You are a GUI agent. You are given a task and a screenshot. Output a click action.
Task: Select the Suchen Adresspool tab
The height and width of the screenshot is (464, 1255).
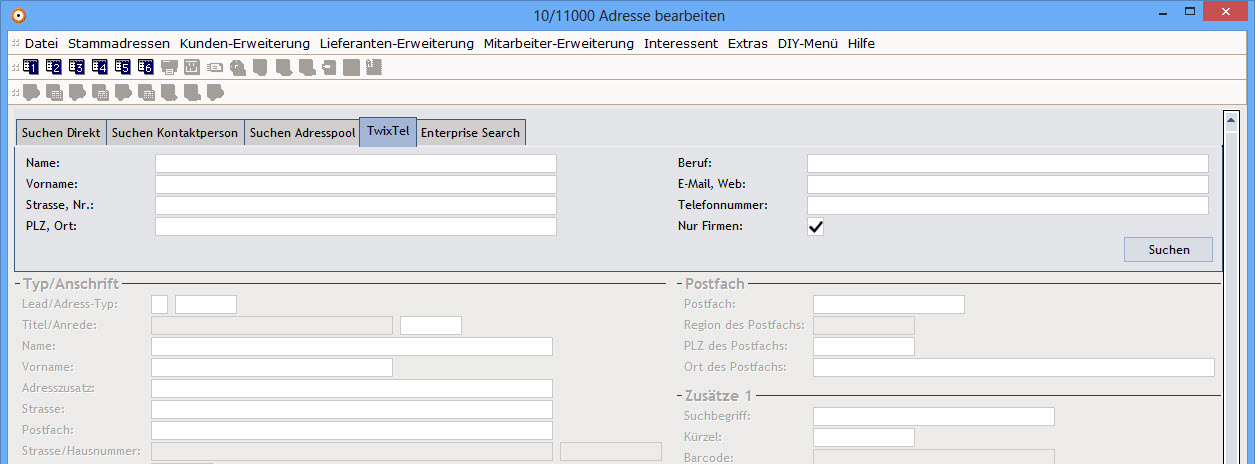pos(302,133)
